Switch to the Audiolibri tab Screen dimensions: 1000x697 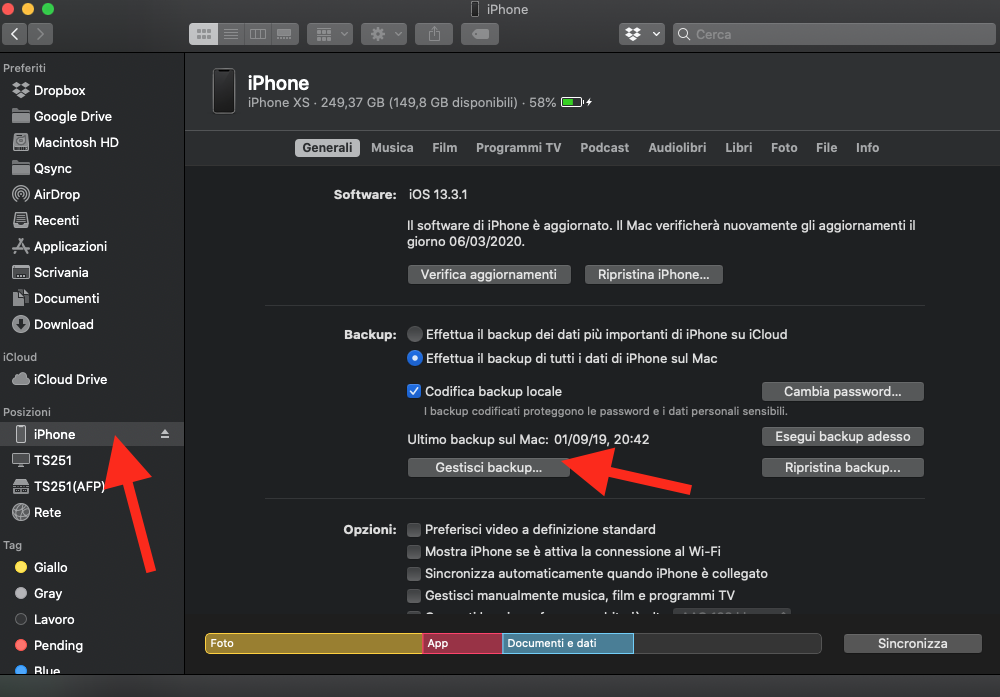click(677, 148)
